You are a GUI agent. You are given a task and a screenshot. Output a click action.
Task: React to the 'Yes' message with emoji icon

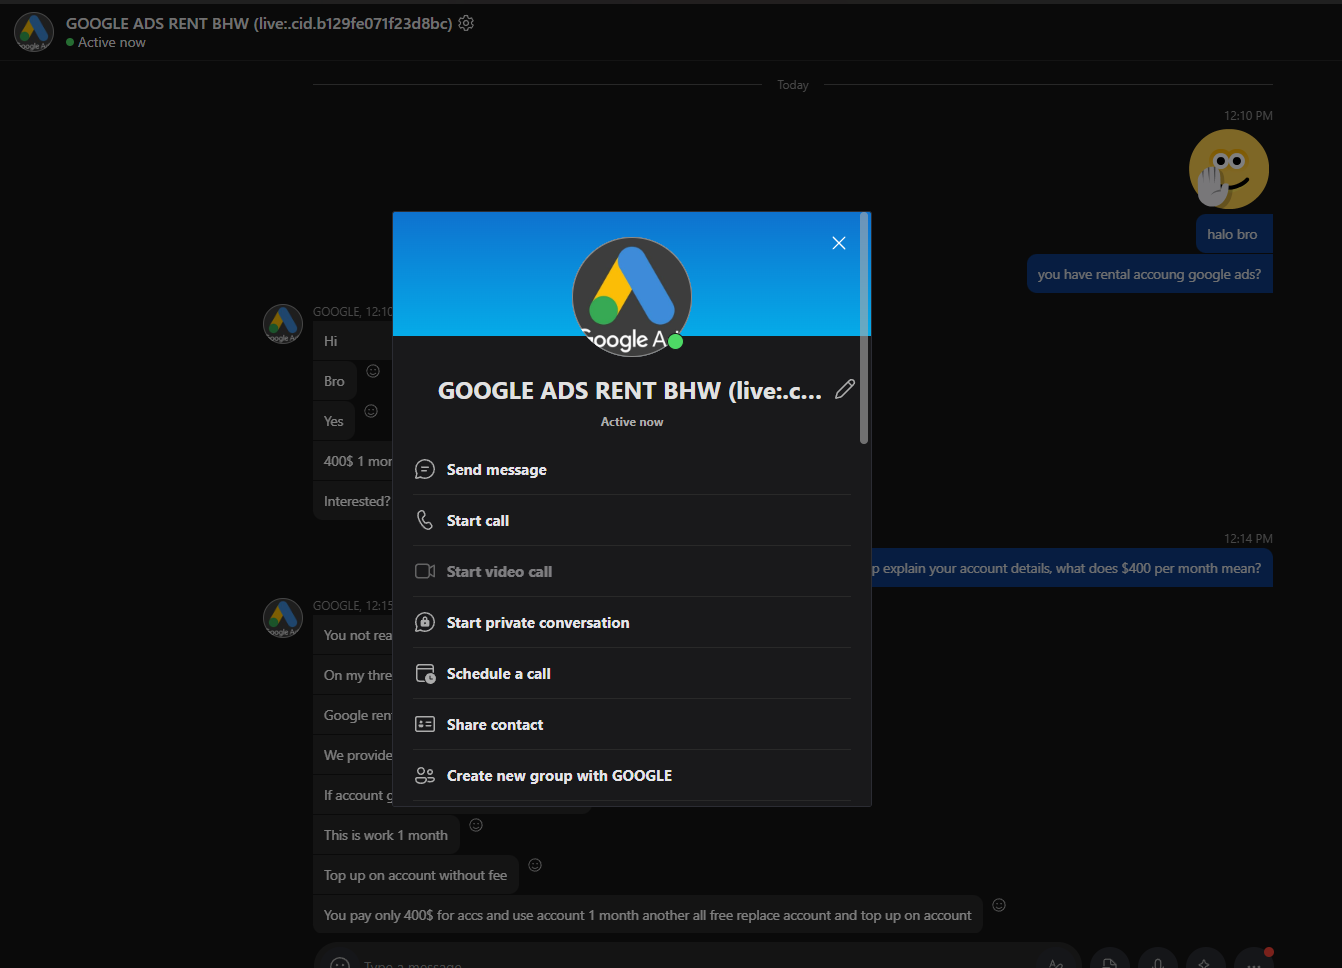371,411
